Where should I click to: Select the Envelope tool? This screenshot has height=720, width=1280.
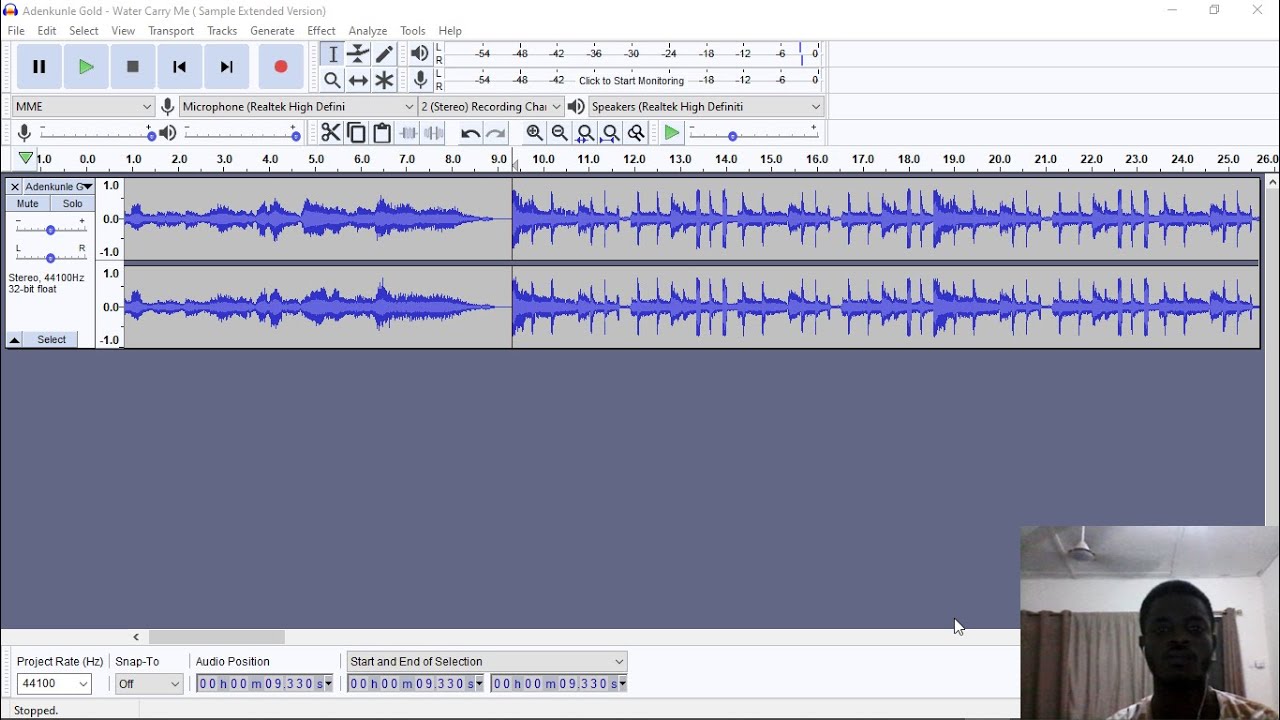(x=359, y=54)
